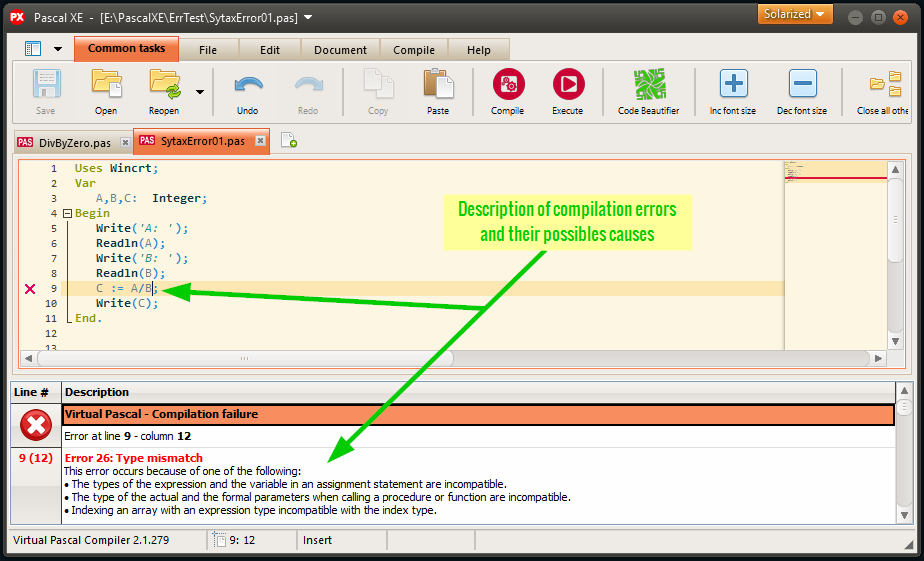Click the code minimap overview panel
Image resolution: width=924 pixels, height=561 pixels.
pyautogui.click(x=836, y=255)
